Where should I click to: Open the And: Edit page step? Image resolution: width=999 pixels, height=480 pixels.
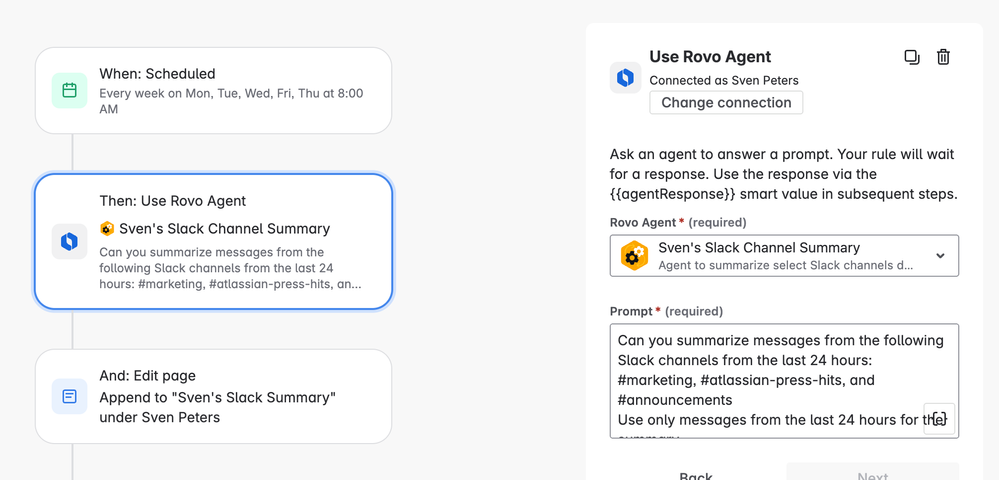click(x=213, y=396)
